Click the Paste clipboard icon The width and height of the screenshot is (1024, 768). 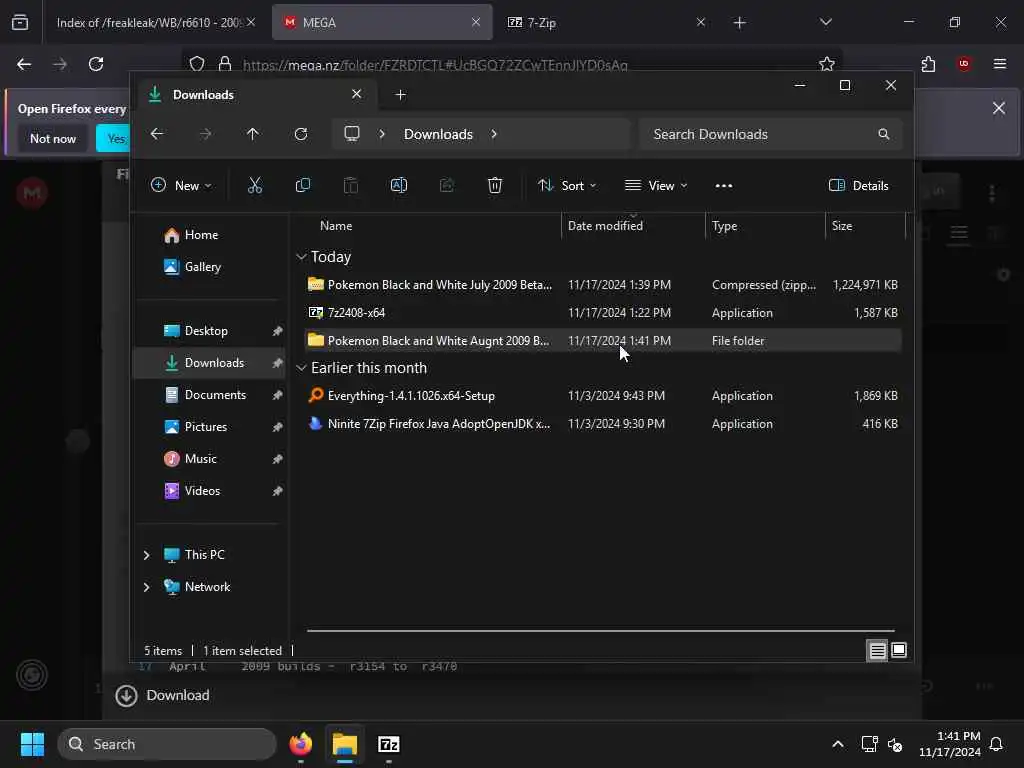point(351,185)
